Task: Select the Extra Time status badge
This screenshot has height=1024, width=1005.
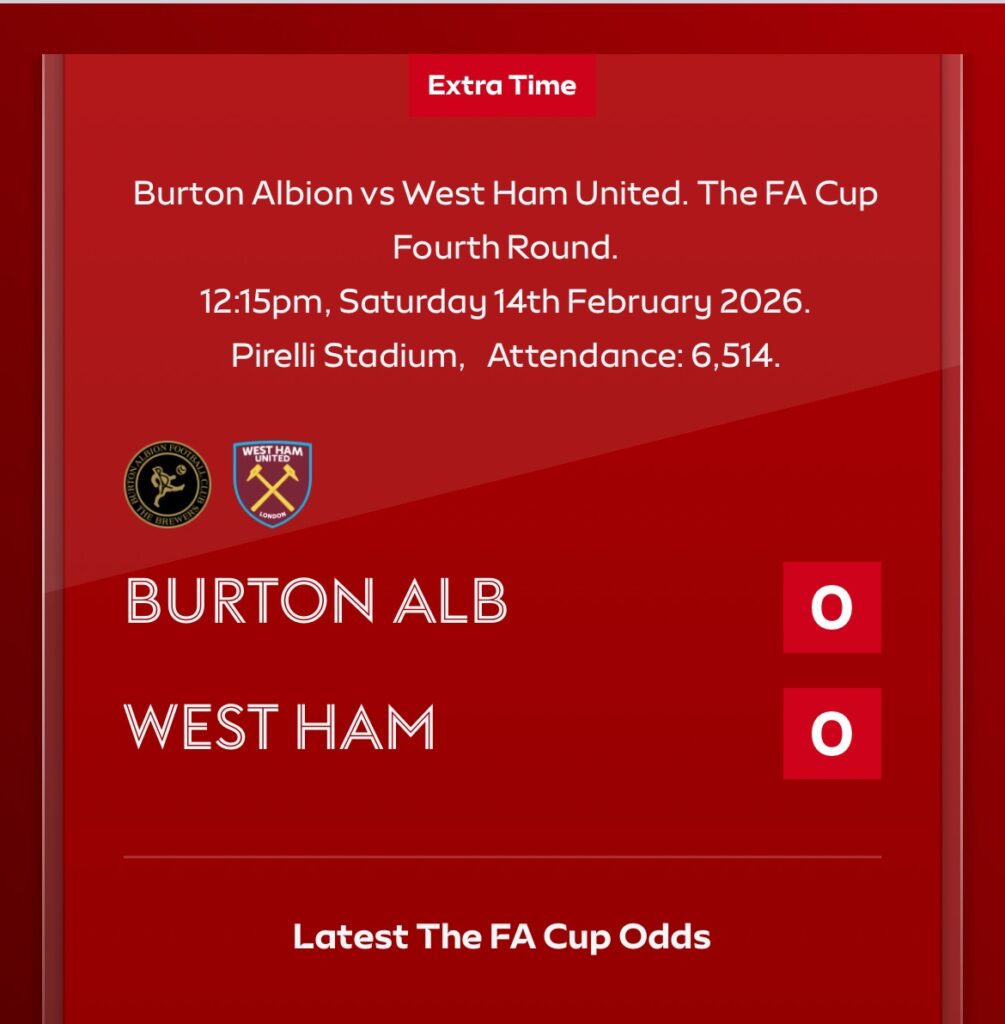Action: (x=502, y=86)
